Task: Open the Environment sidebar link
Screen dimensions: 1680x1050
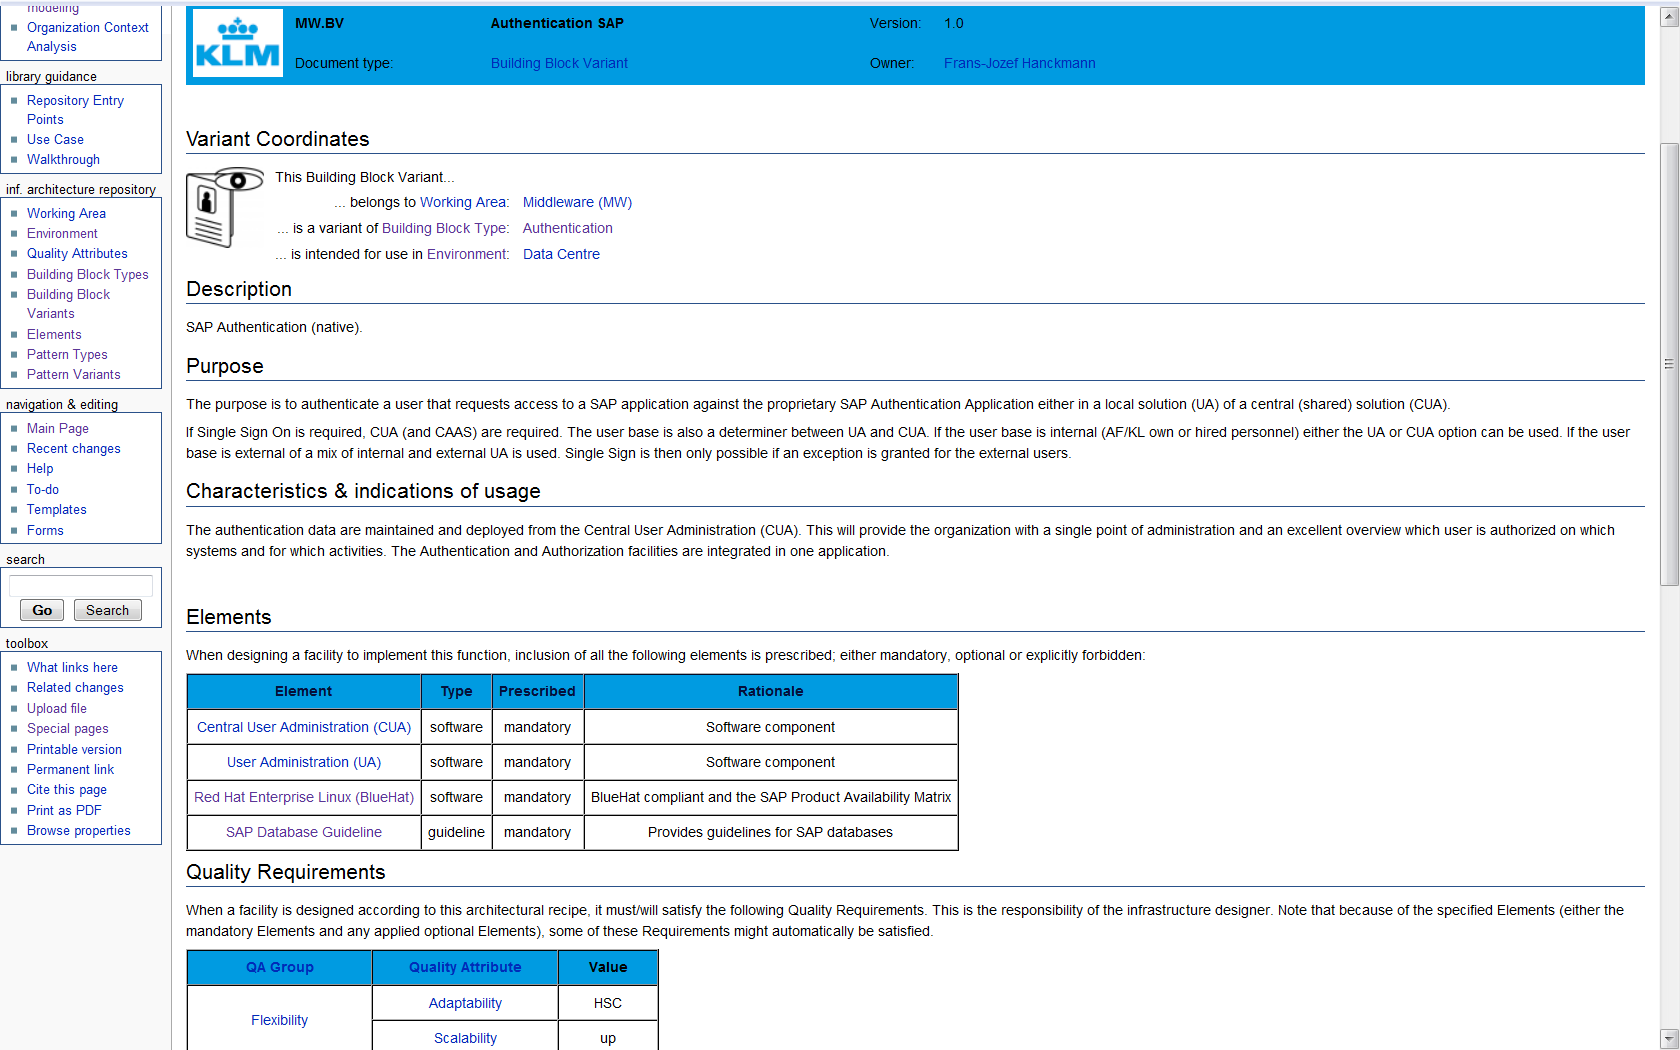Action: (x=62, y=234)
